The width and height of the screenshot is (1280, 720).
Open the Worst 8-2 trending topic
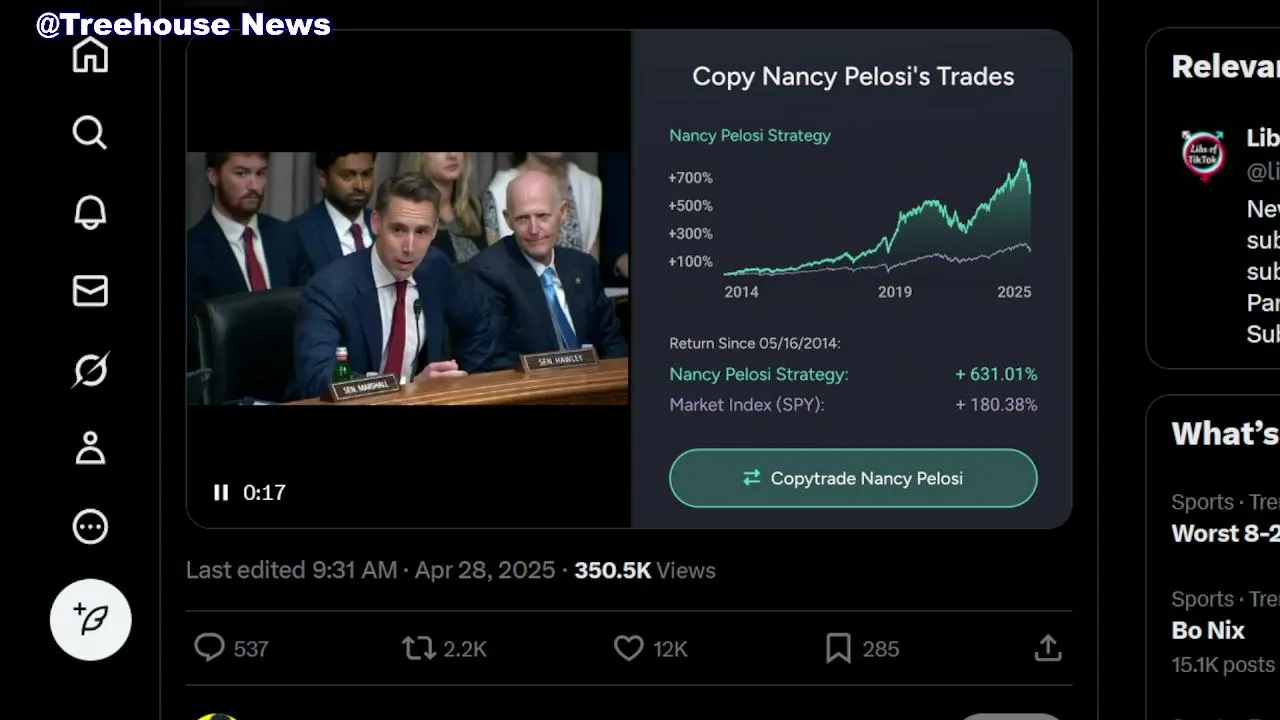coord(1225,533)
